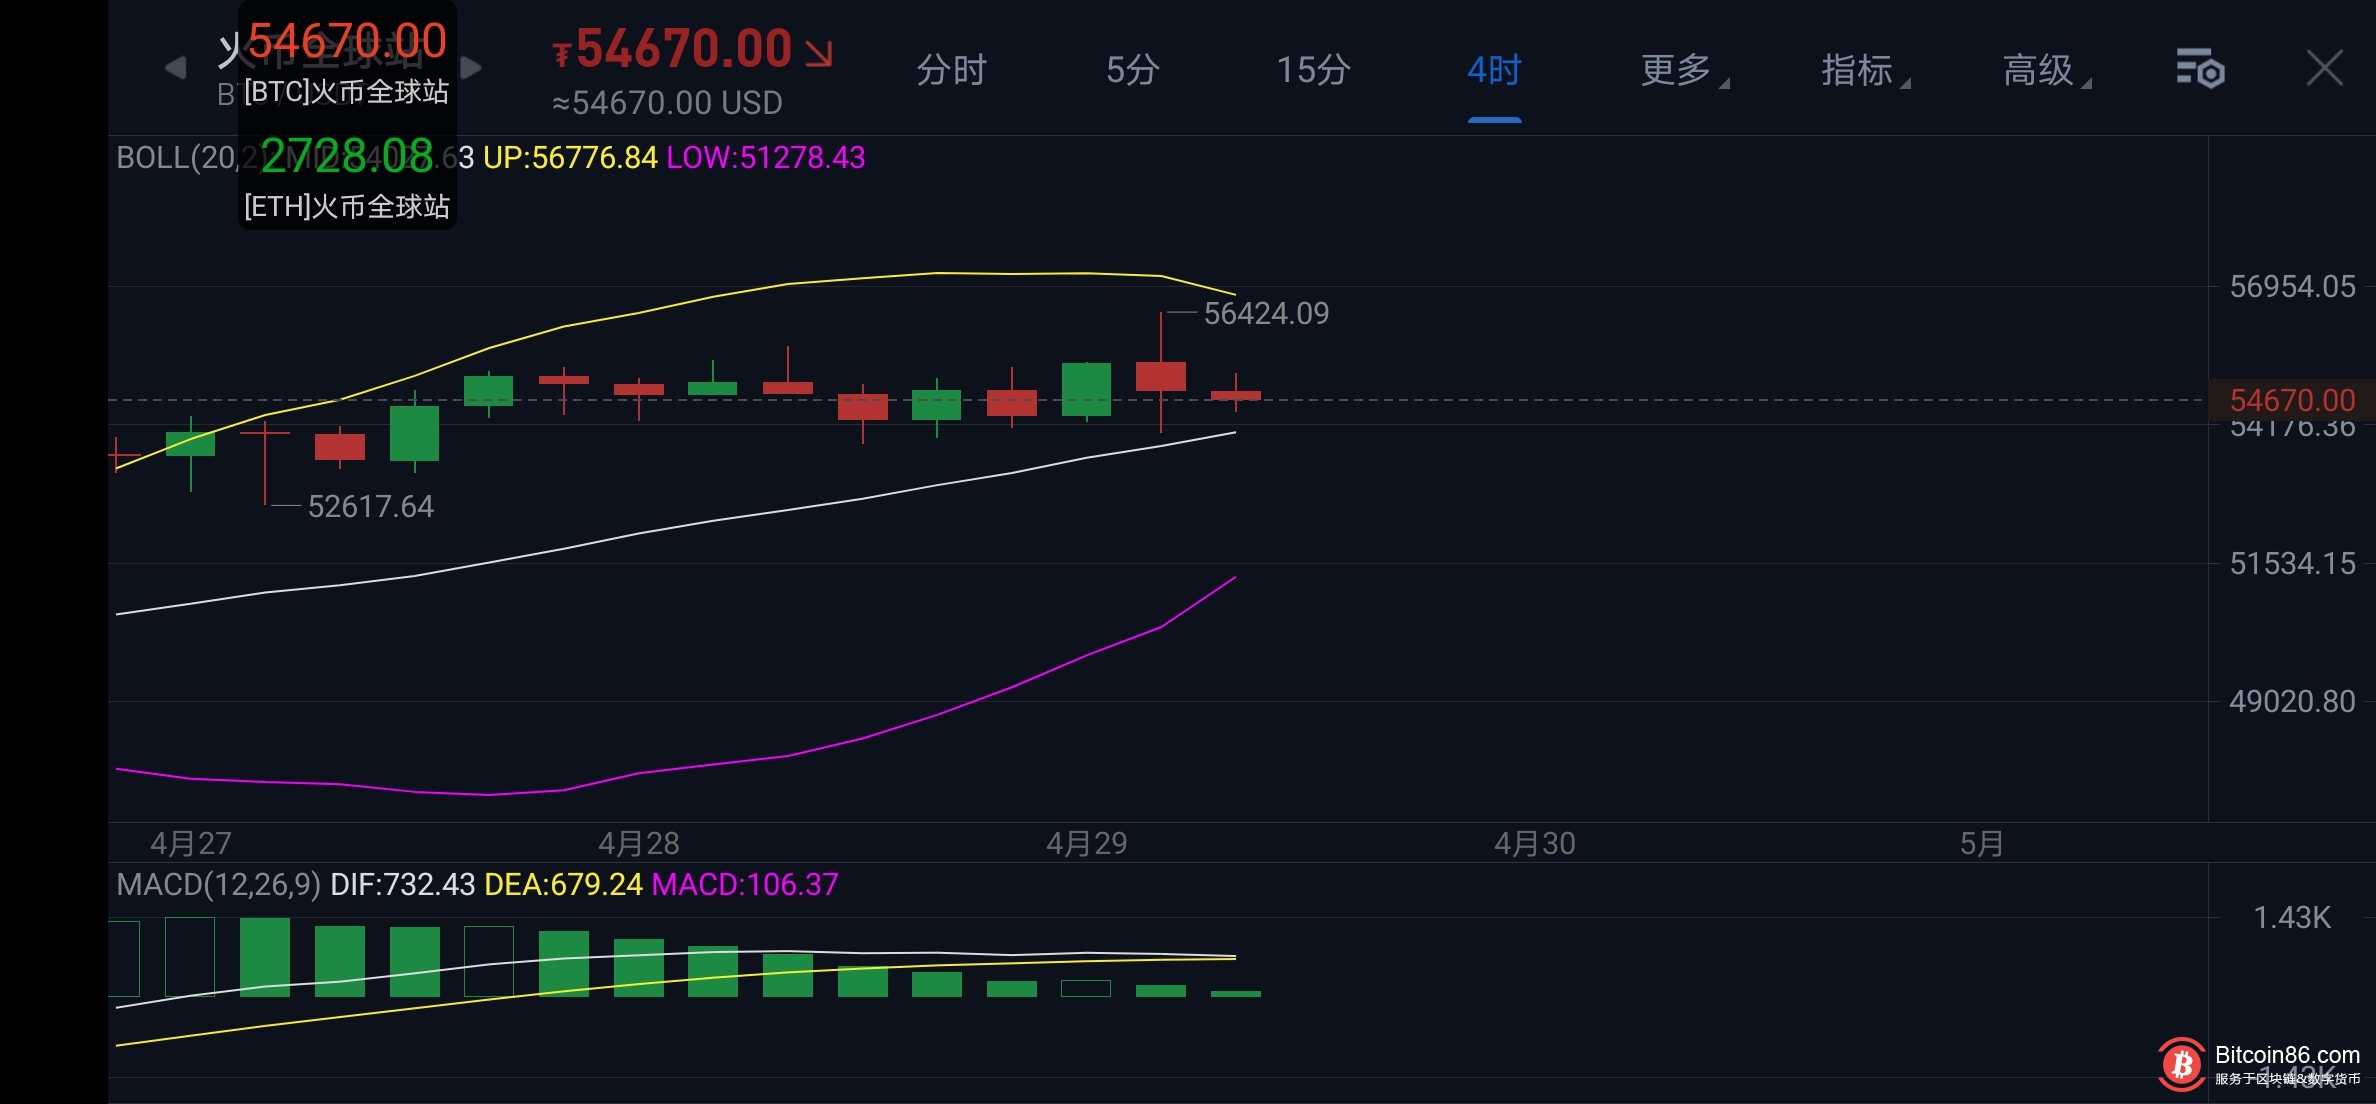Image resolution: width=2376 pixels, height=1104 pixels.
Task: Tap the red down-trend arrow beside the price
Action: [x=819, y=53]
